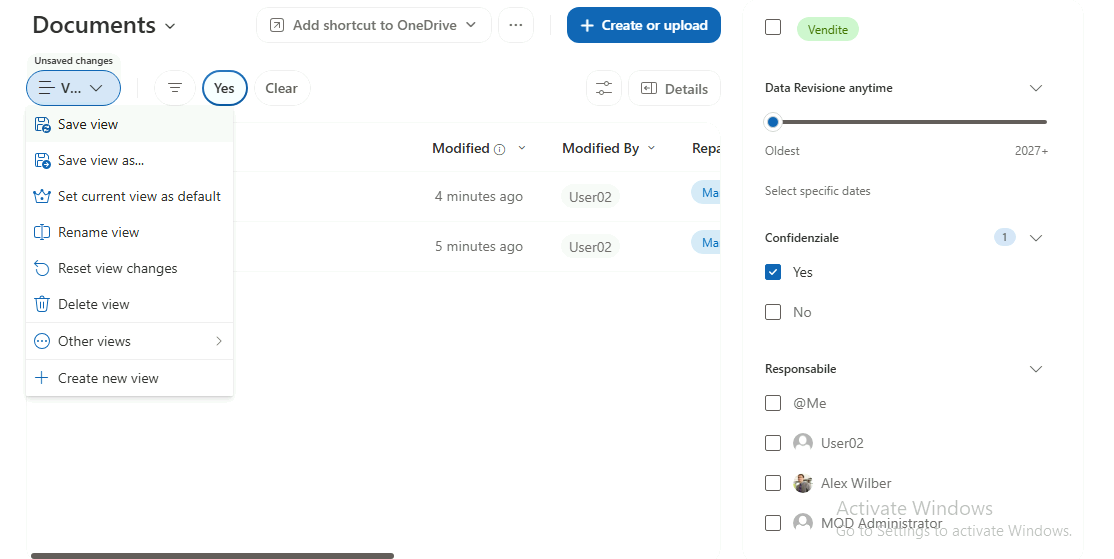Choose Reset view changes
This screenshot has width=1114, height=559.
click(x=129, y=268)
